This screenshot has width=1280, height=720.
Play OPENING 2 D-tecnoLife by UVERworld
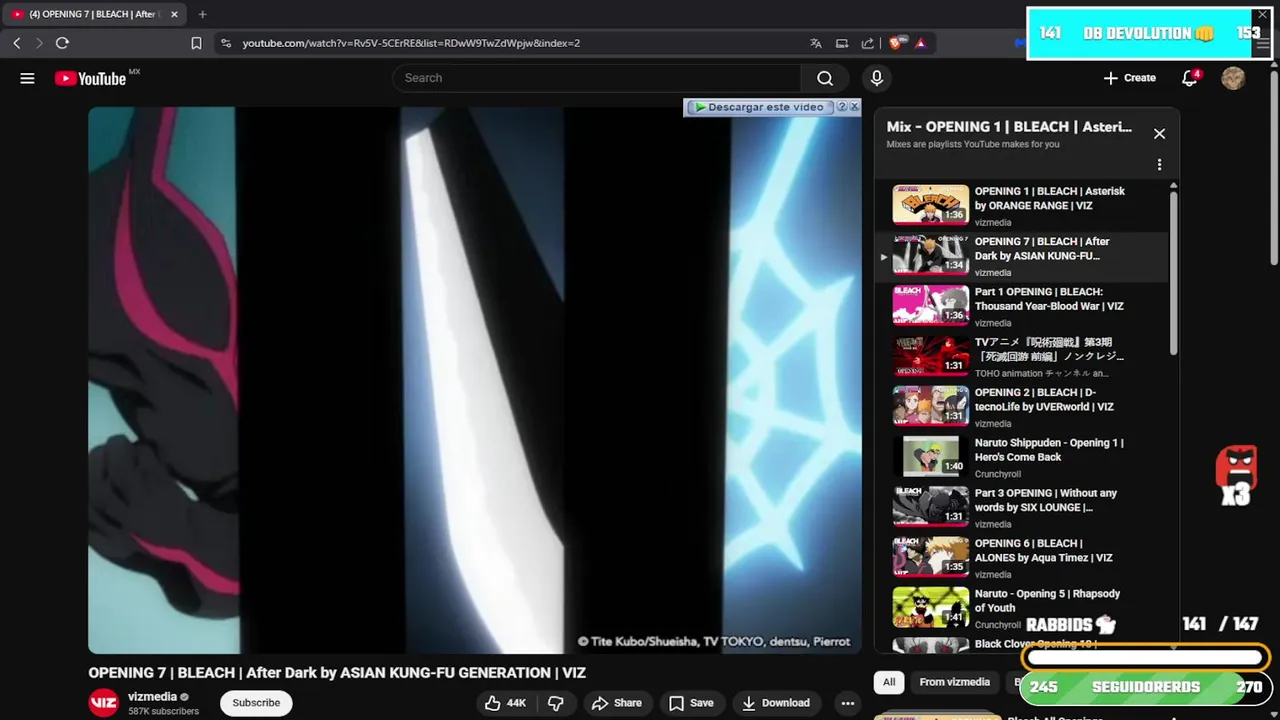point(1023,407)
